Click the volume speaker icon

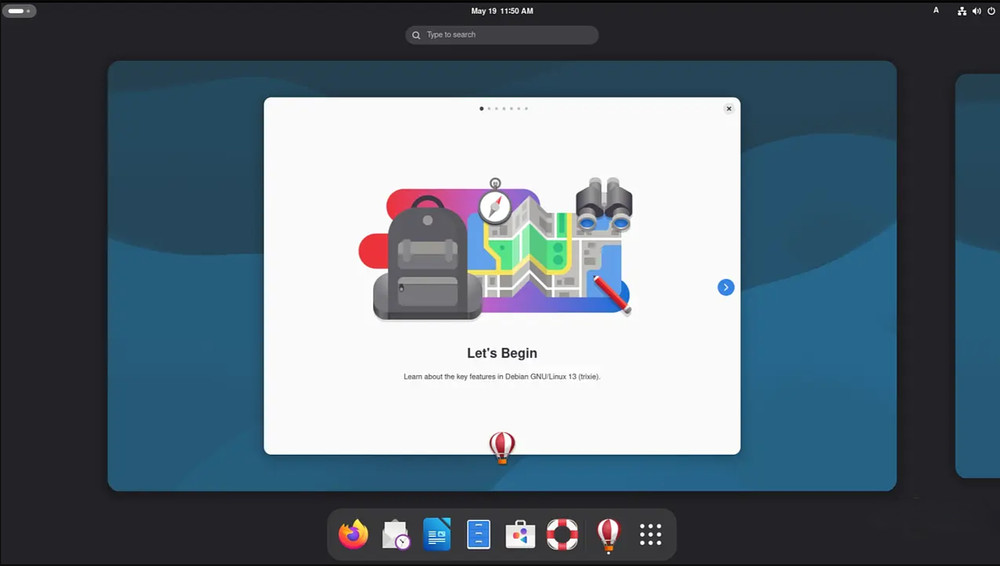click(976, 11)
